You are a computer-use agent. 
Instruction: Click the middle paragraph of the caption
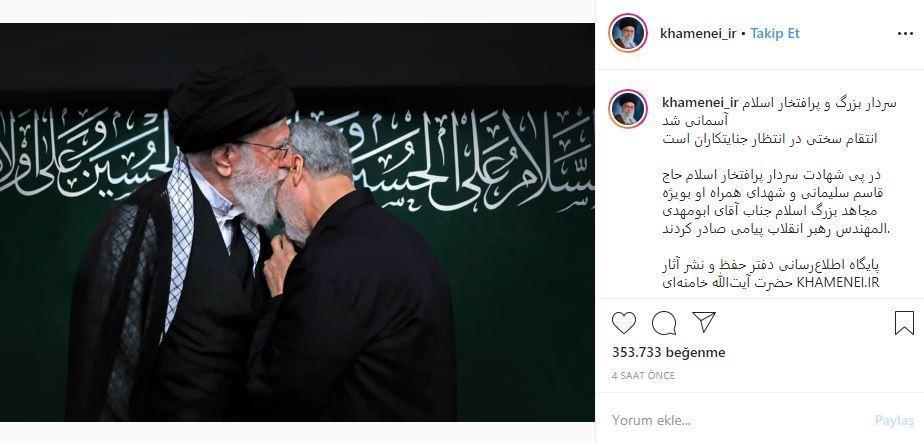click(775, 202)
